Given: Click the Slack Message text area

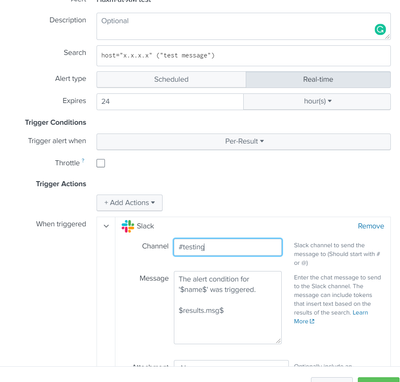Looking at the screenshot, I should click(228, 307).
